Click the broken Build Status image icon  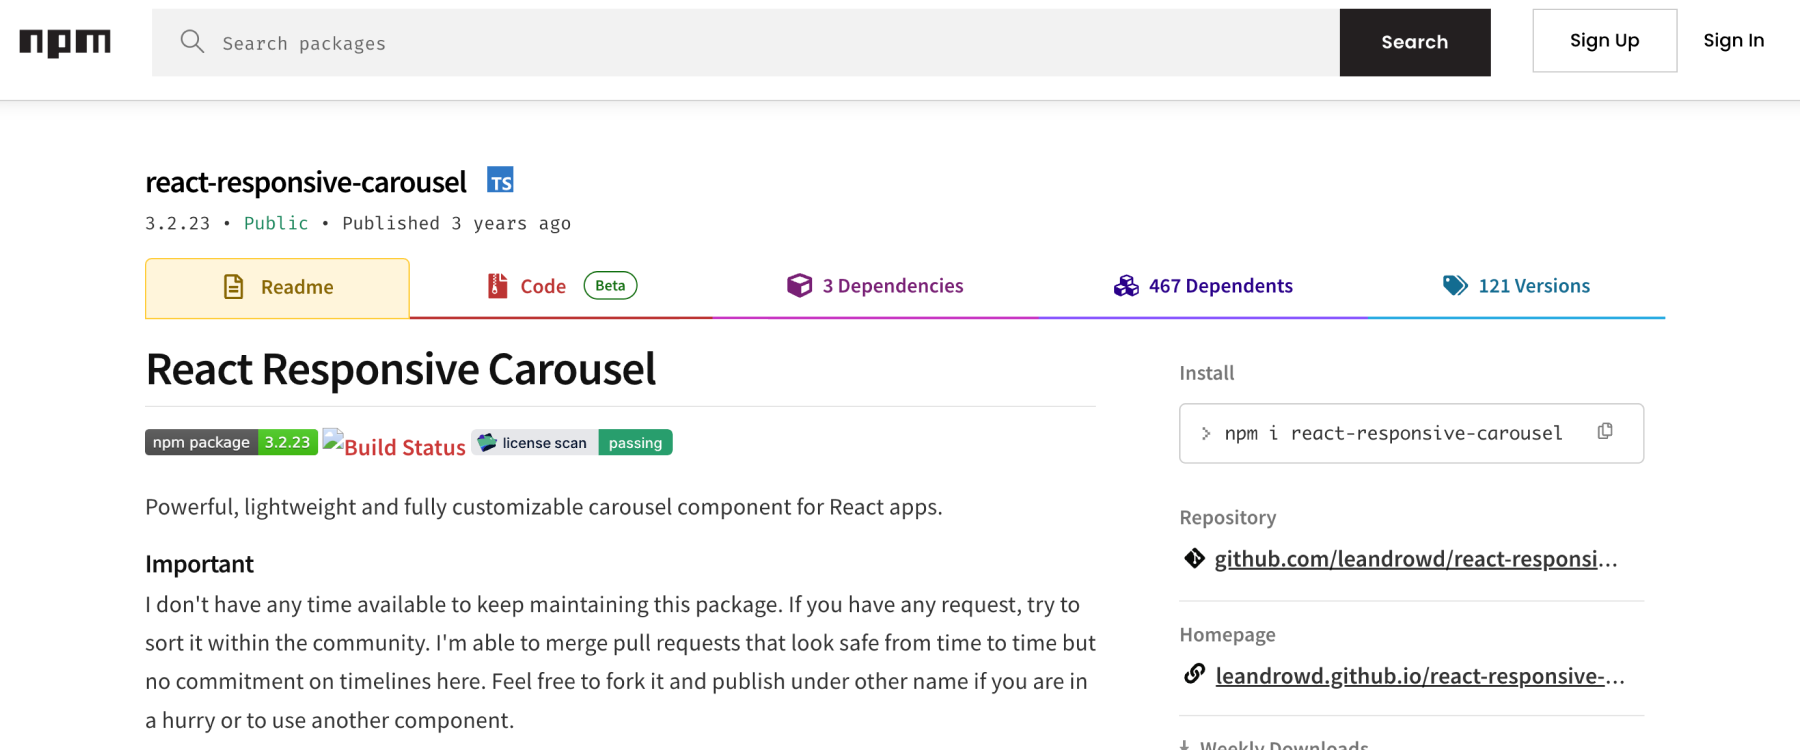[x=333, y=441]
